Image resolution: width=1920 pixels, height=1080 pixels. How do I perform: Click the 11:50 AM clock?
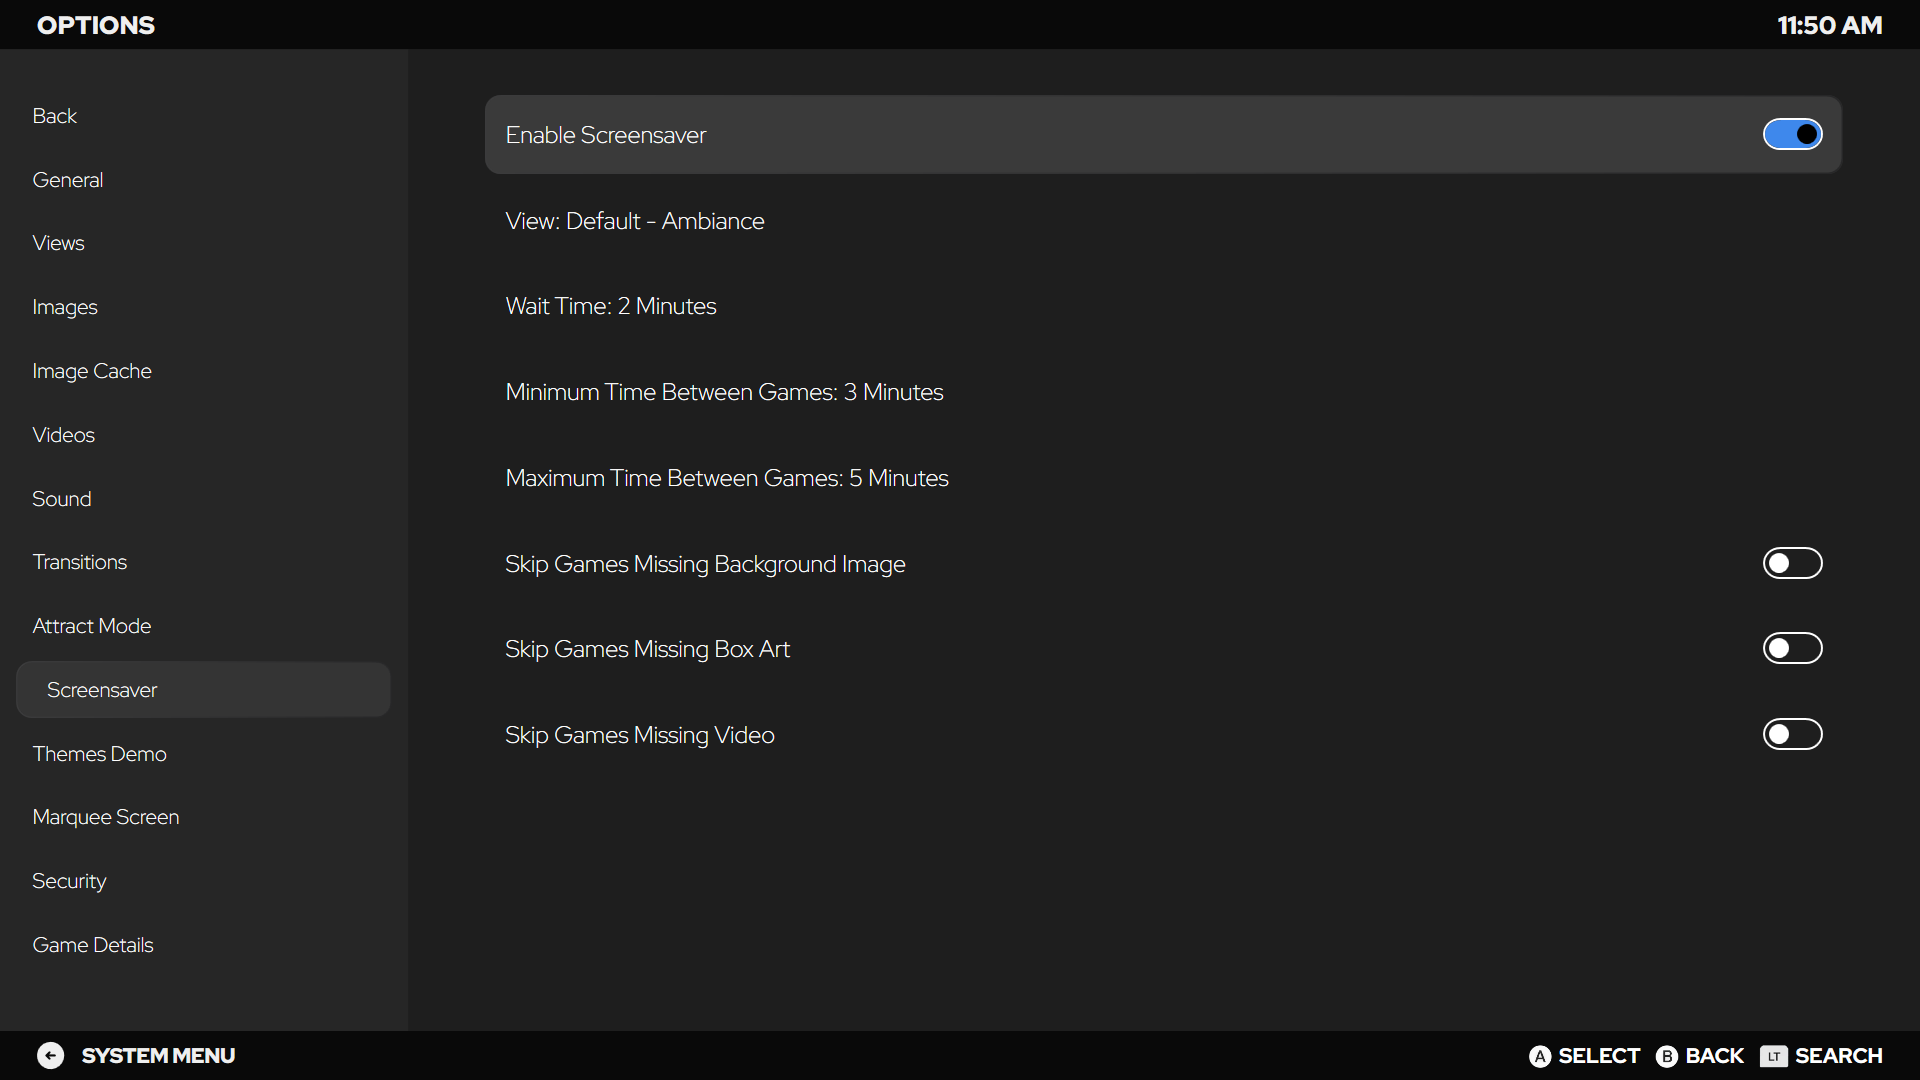pos(1829,25)
